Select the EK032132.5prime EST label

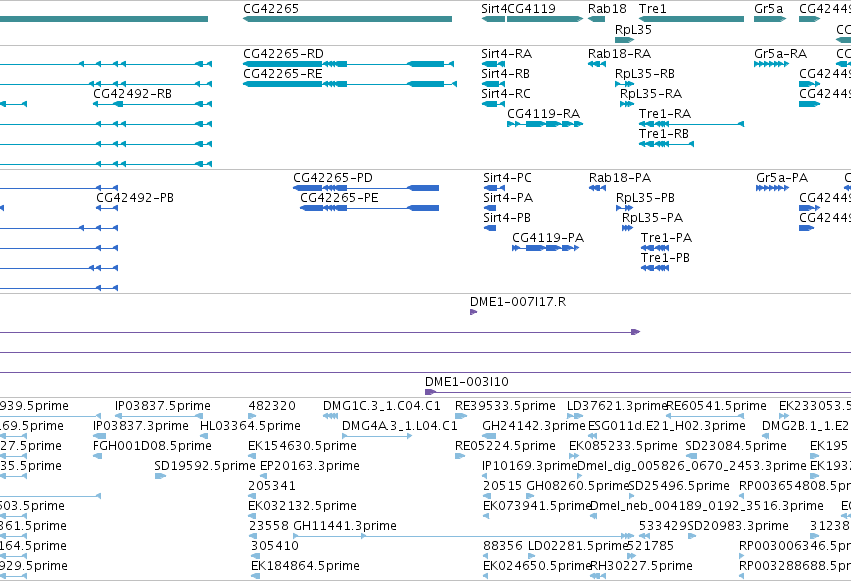pyautogui.click(x=302, y=506)
